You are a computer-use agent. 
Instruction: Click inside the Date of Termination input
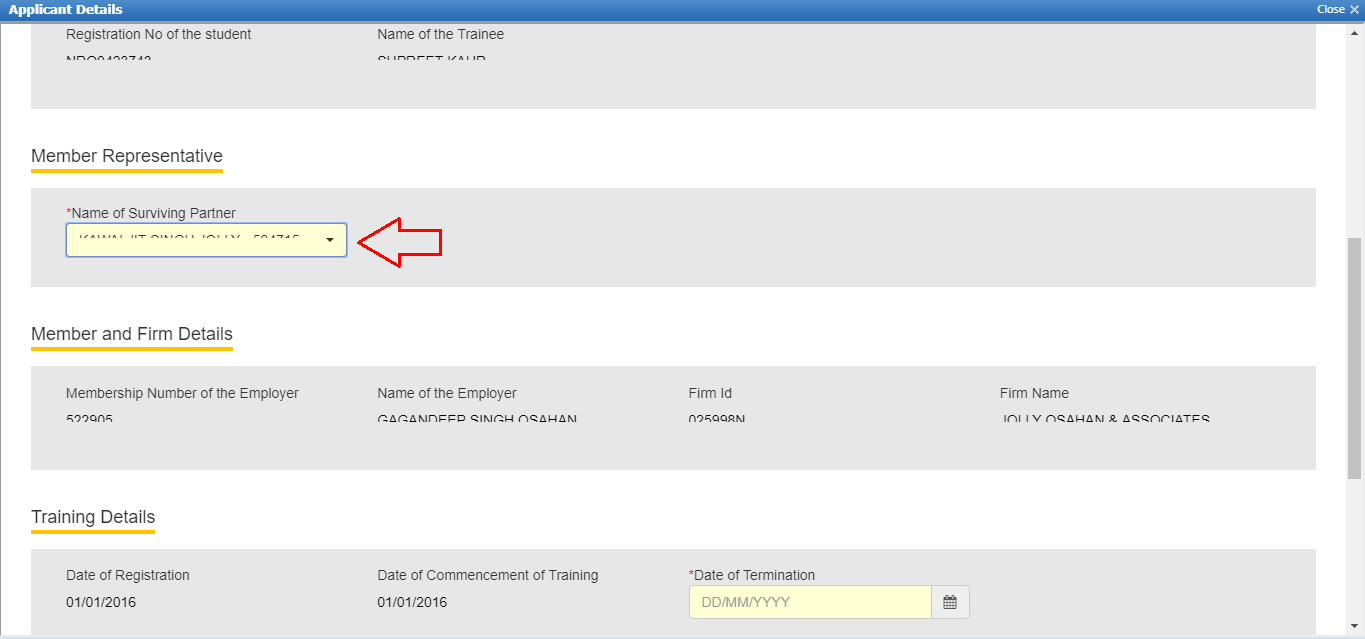point(810,601)
